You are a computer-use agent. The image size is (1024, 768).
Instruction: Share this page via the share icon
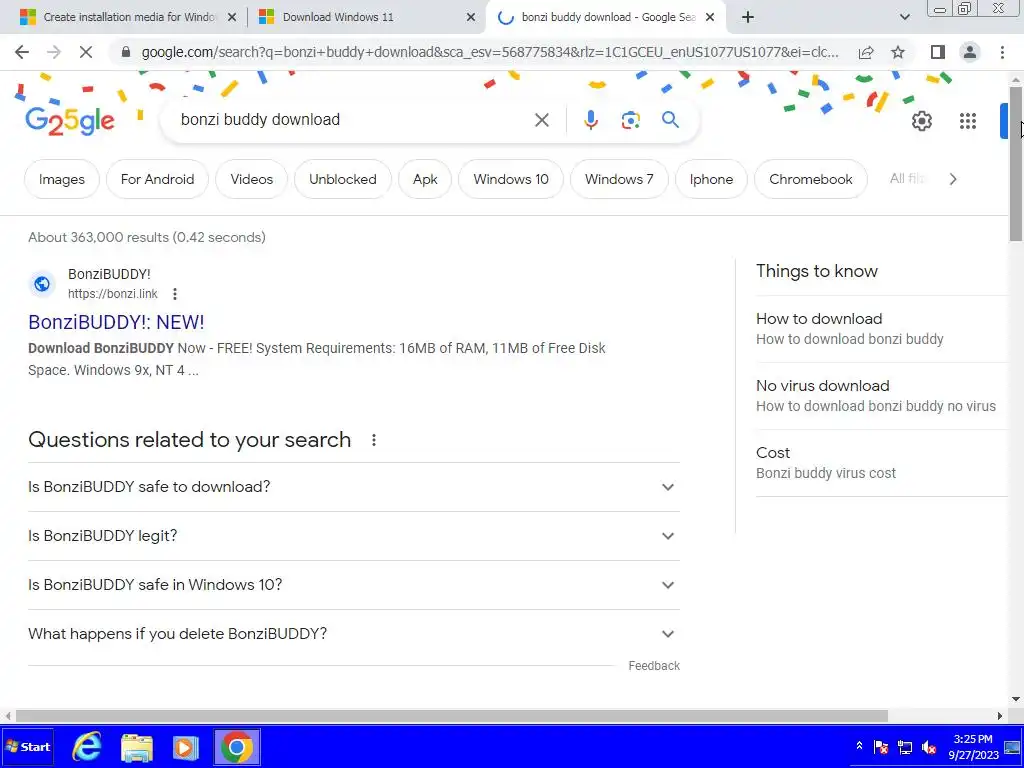pyautogui.click(x=866, y=52)
